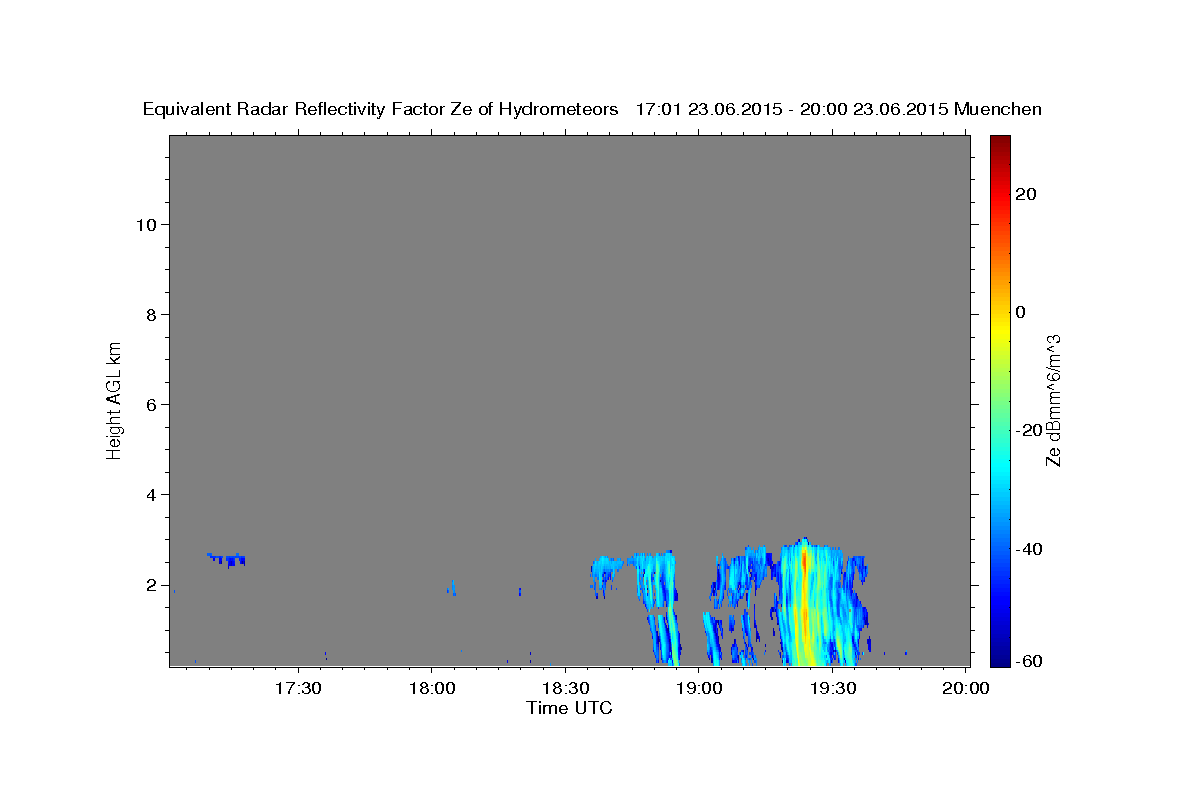Click the colorbar label '-60'
The height and width of the screenshot is (800, 1200).
pyautogui.click(x=1028, y=660)
